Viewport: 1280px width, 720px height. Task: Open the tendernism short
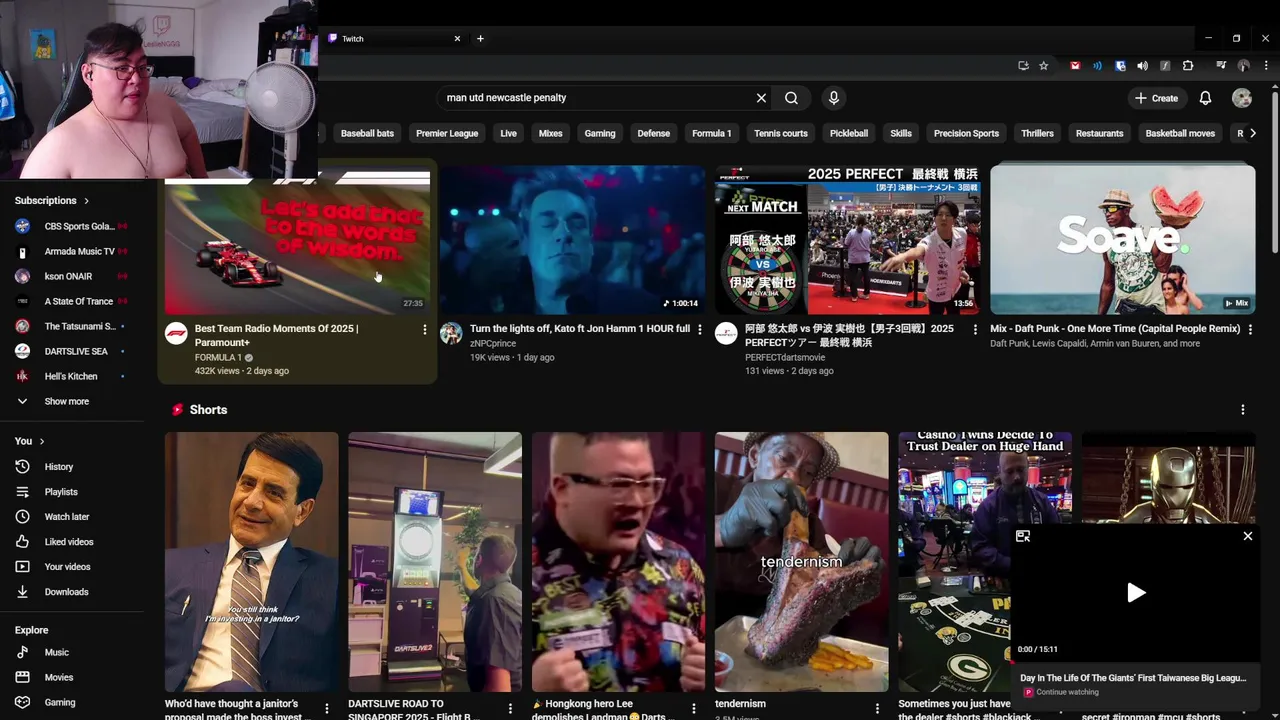[x=801, y=562]
